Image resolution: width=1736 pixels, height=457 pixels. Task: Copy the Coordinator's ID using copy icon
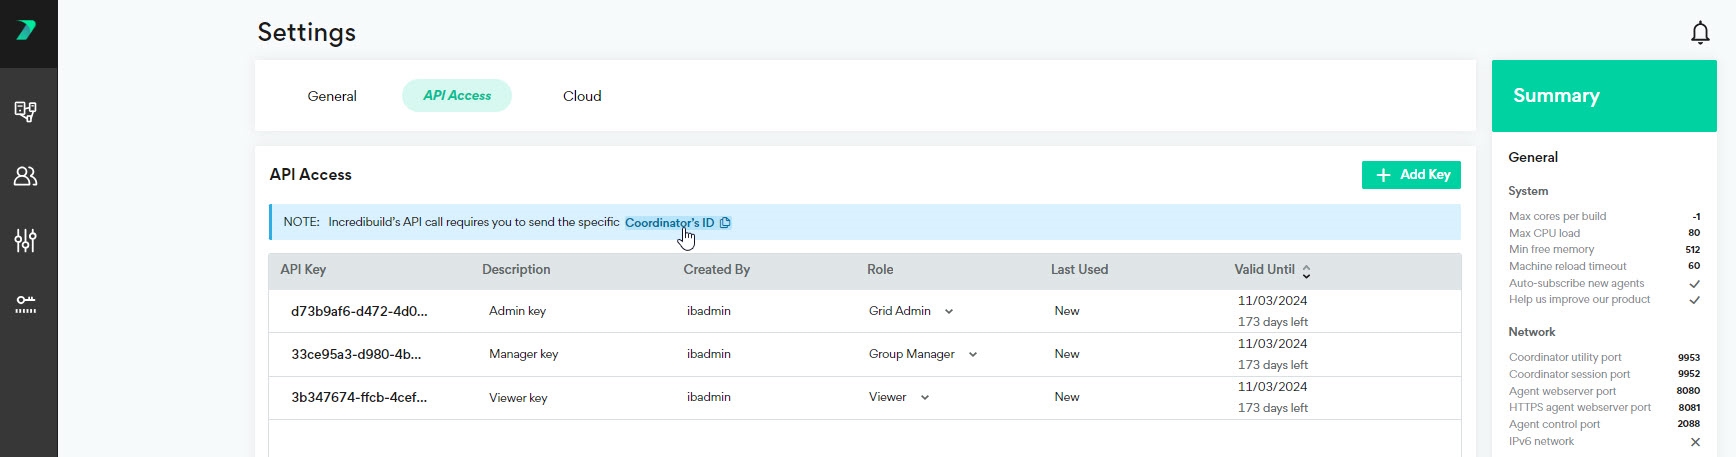tap(725, 223)
